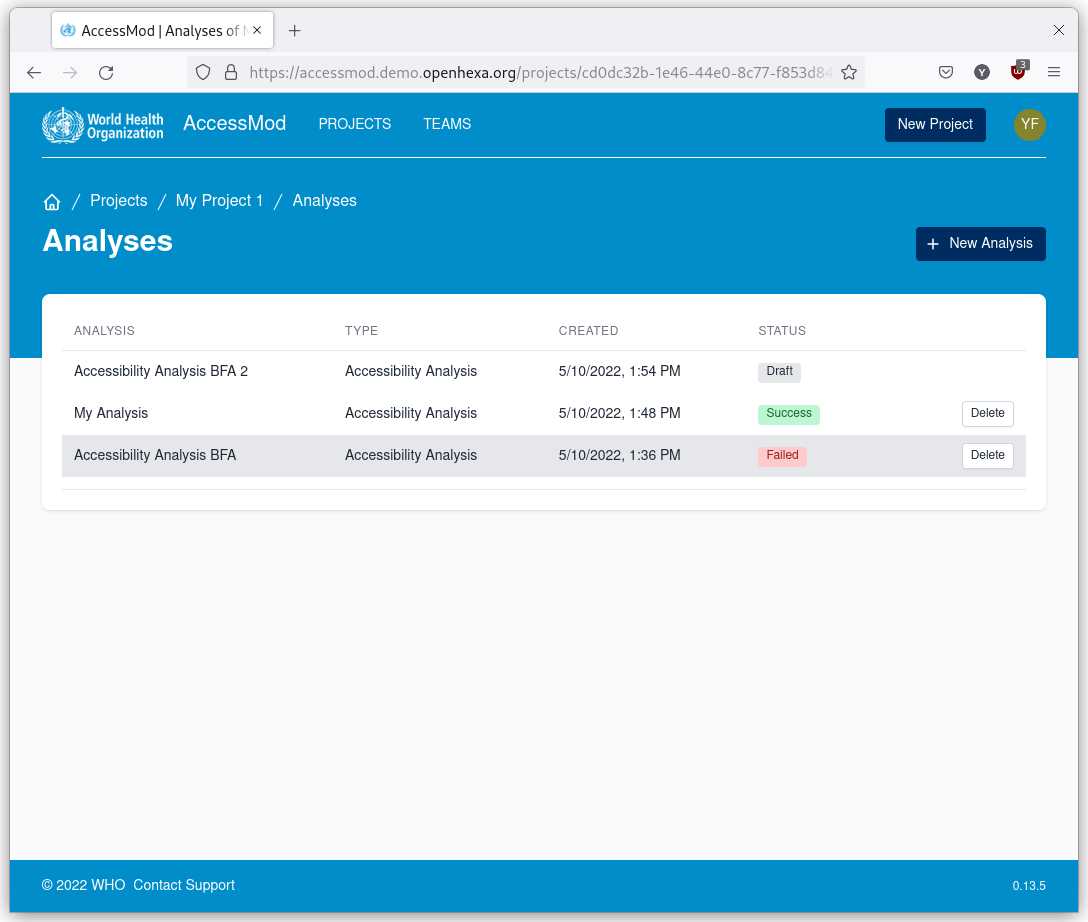Viewport: 1088px width, 922px height.
Task: Open the PROJECTS nav menu
Action: pos(354,124)
